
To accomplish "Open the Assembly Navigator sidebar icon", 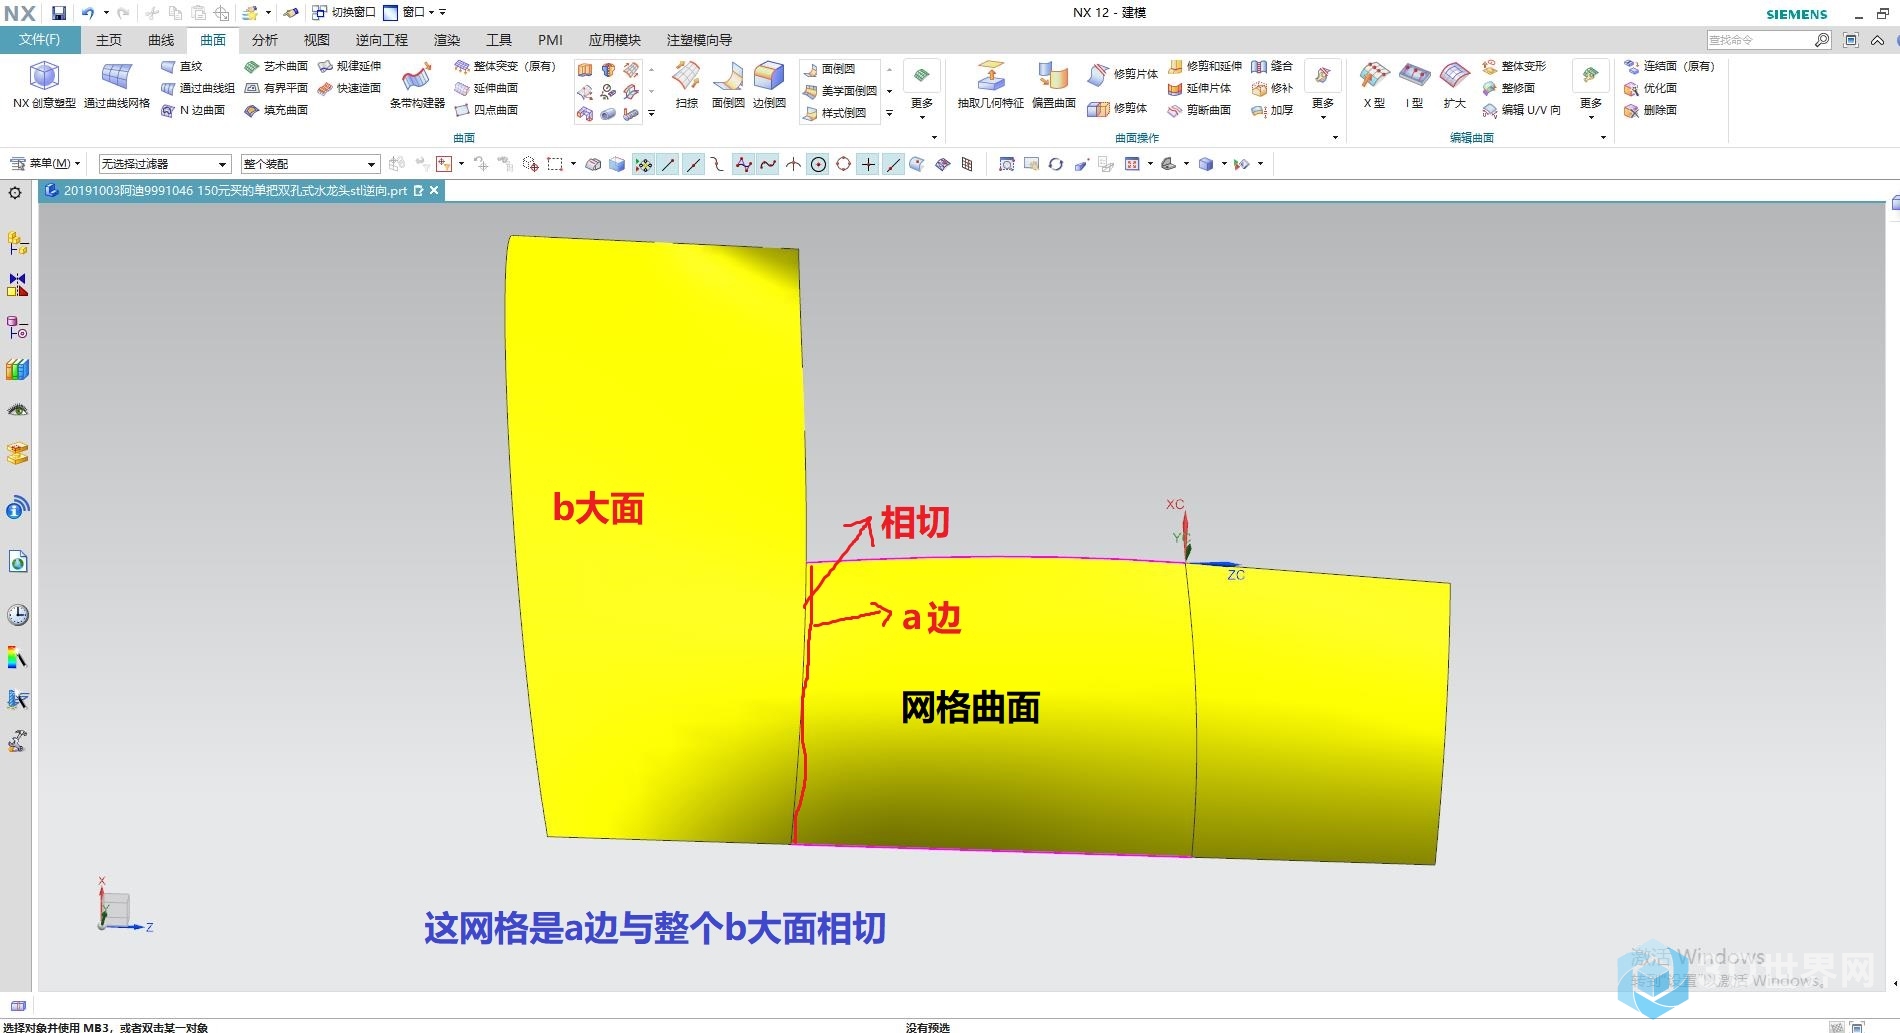I will [17, 243].
